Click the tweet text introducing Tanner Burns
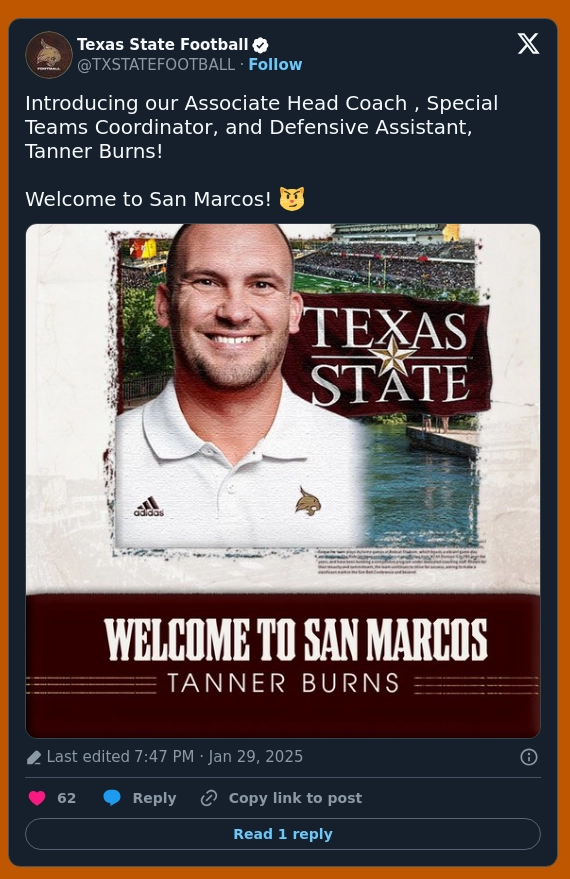The width and height of the screenshot is (570, 879). click(x=262, y=127)
